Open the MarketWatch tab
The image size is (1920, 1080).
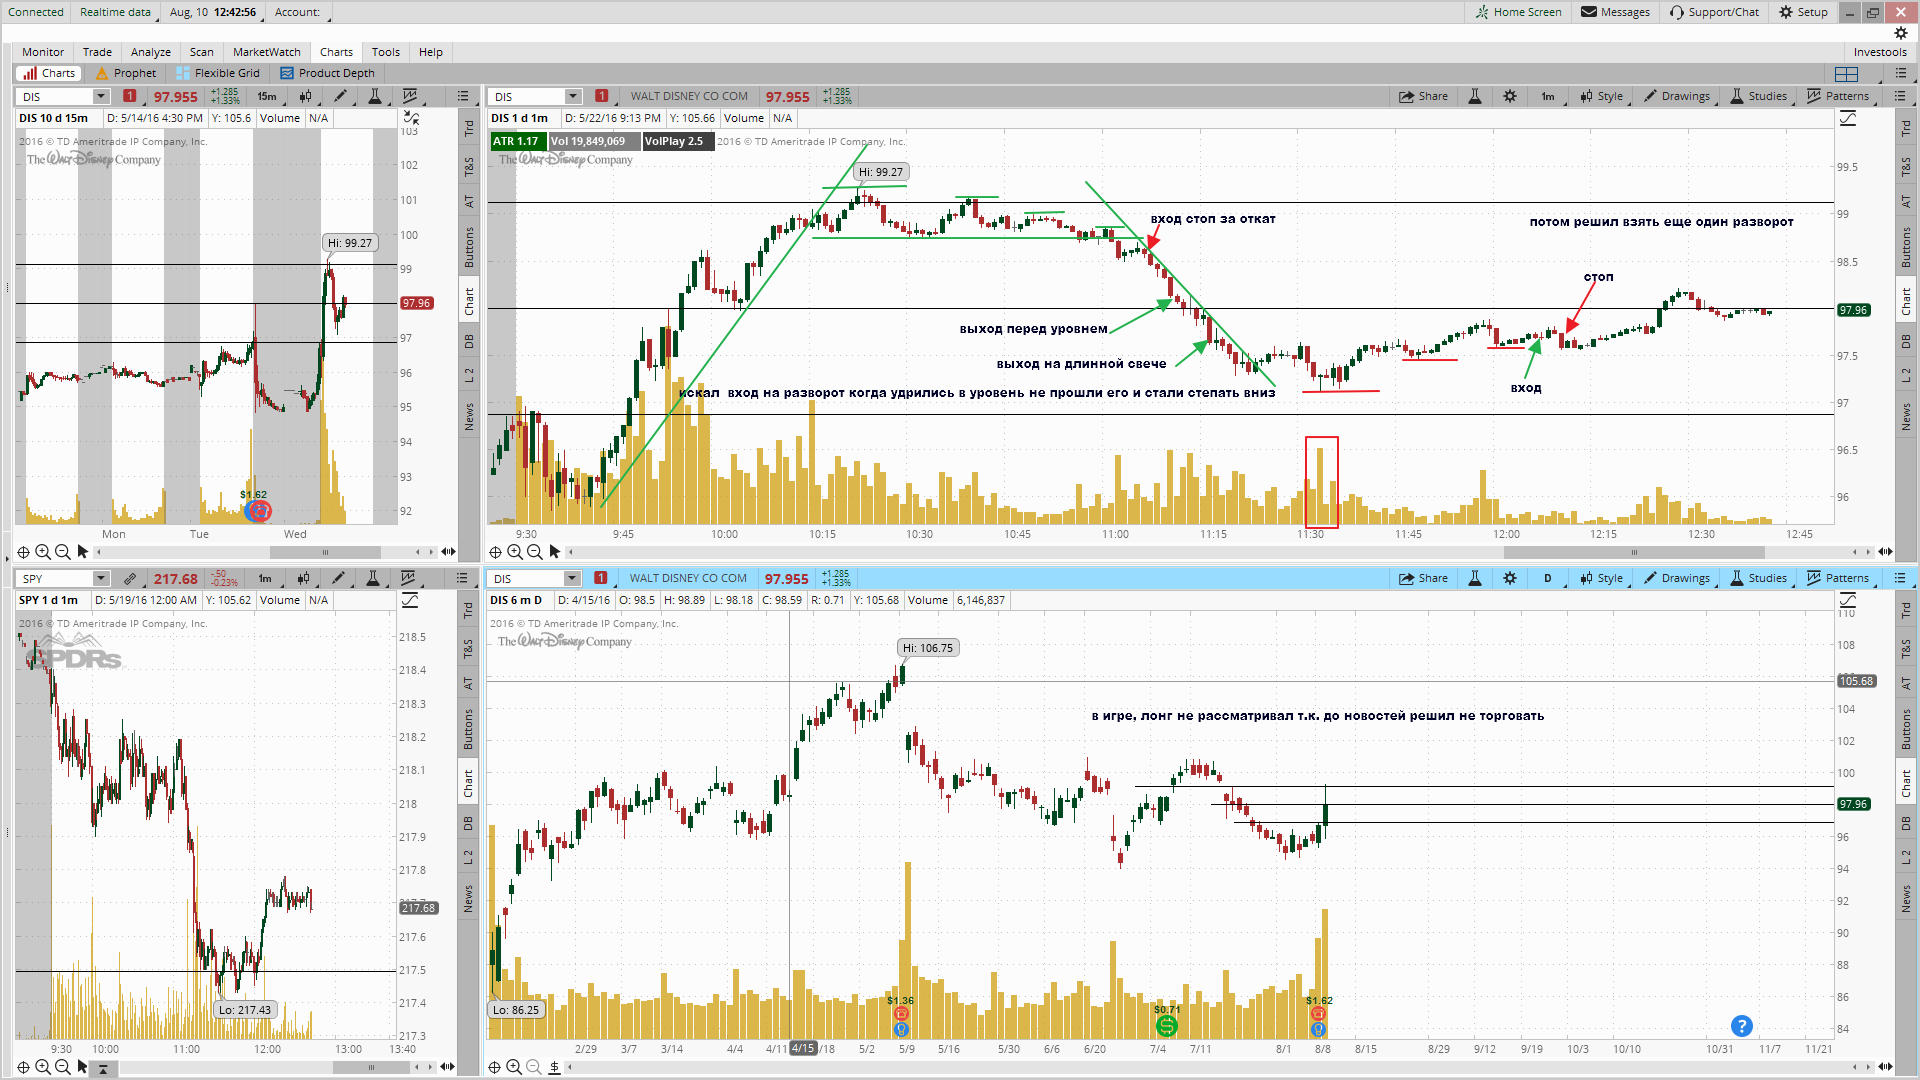pyautogui.click(x=267, y=52)
